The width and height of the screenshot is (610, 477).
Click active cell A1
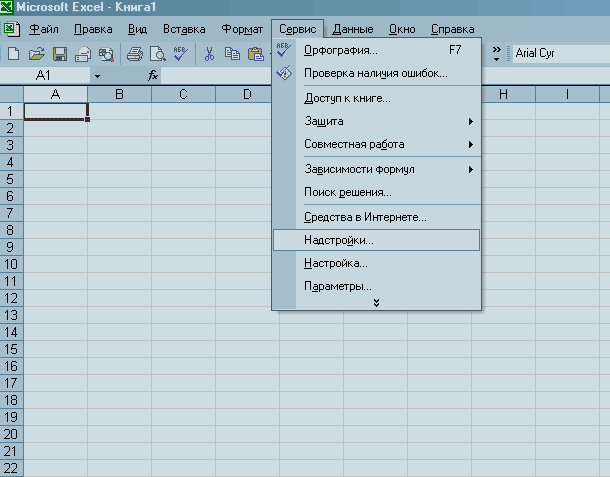point(56,111)
